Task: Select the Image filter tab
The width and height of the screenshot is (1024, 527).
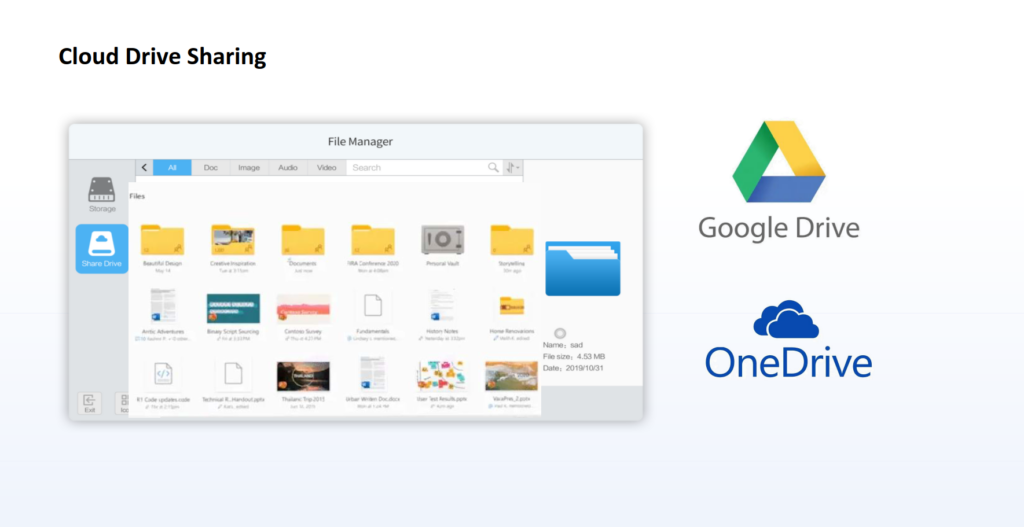Action: pyautogui.click(x=249, y=168)
